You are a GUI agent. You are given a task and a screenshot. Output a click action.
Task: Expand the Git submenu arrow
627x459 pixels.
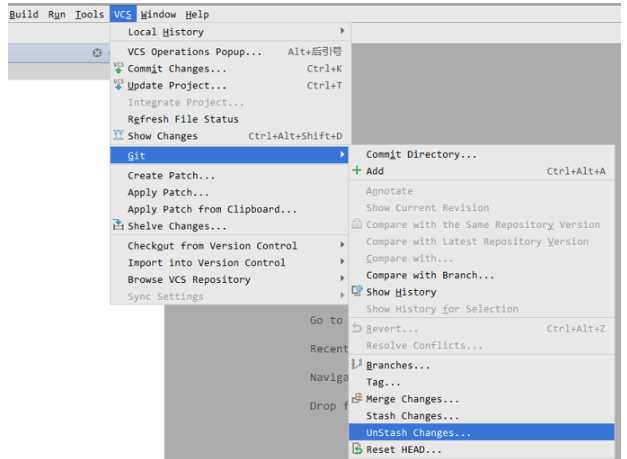[x=342, y=154]
